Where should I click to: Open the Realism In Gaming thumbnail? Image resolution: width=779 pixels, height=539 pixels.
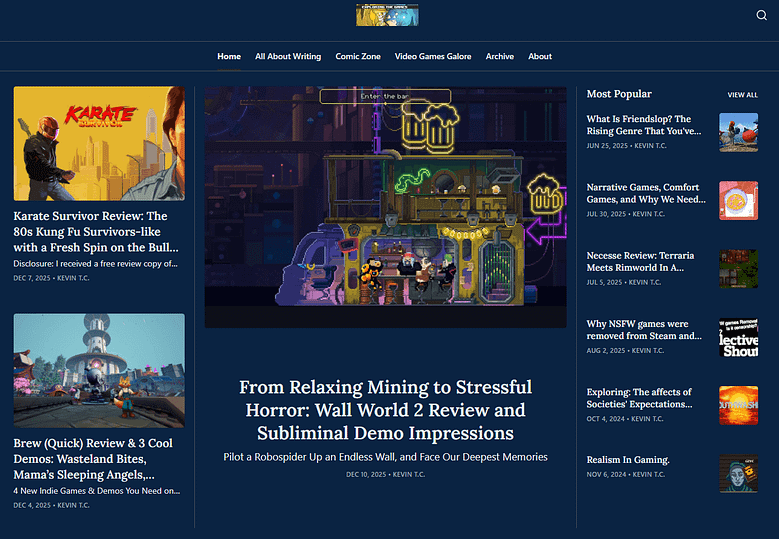pyautogui.click(x=739, y=473)
